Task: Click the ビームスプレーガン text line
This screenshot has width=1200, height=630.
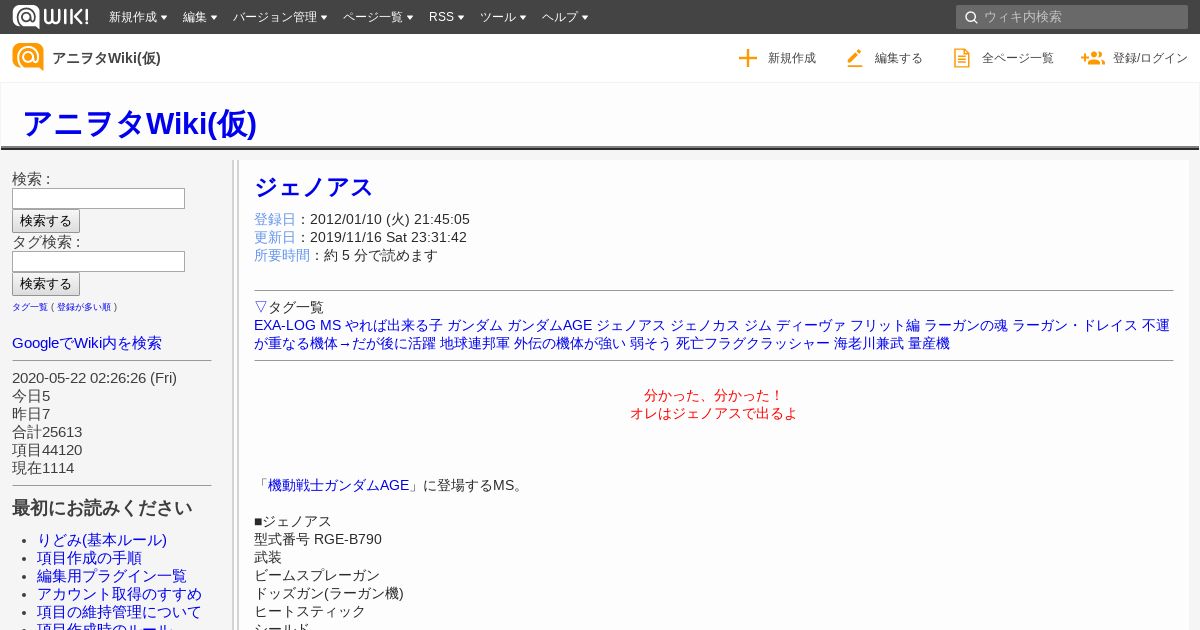Action: point(317,575)
